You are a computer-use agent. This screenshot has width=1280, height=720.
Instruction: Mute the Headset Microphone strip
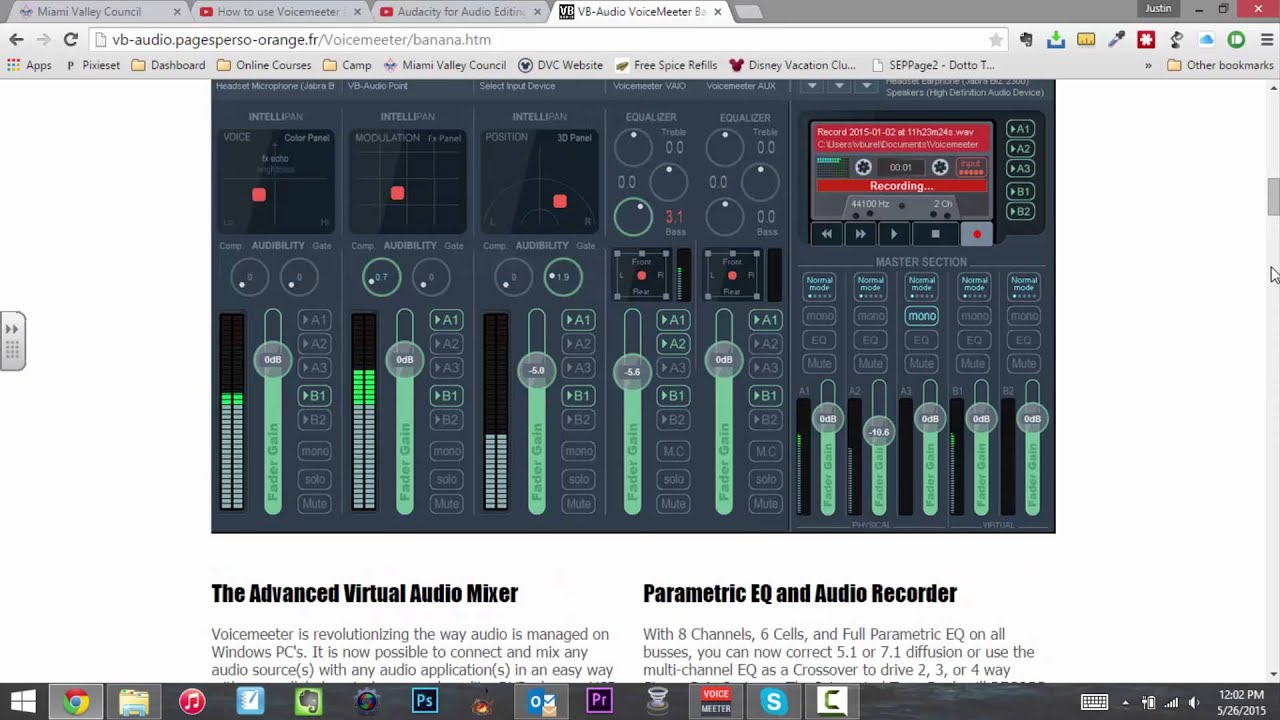pyautogui.click(x=314, y=504)
